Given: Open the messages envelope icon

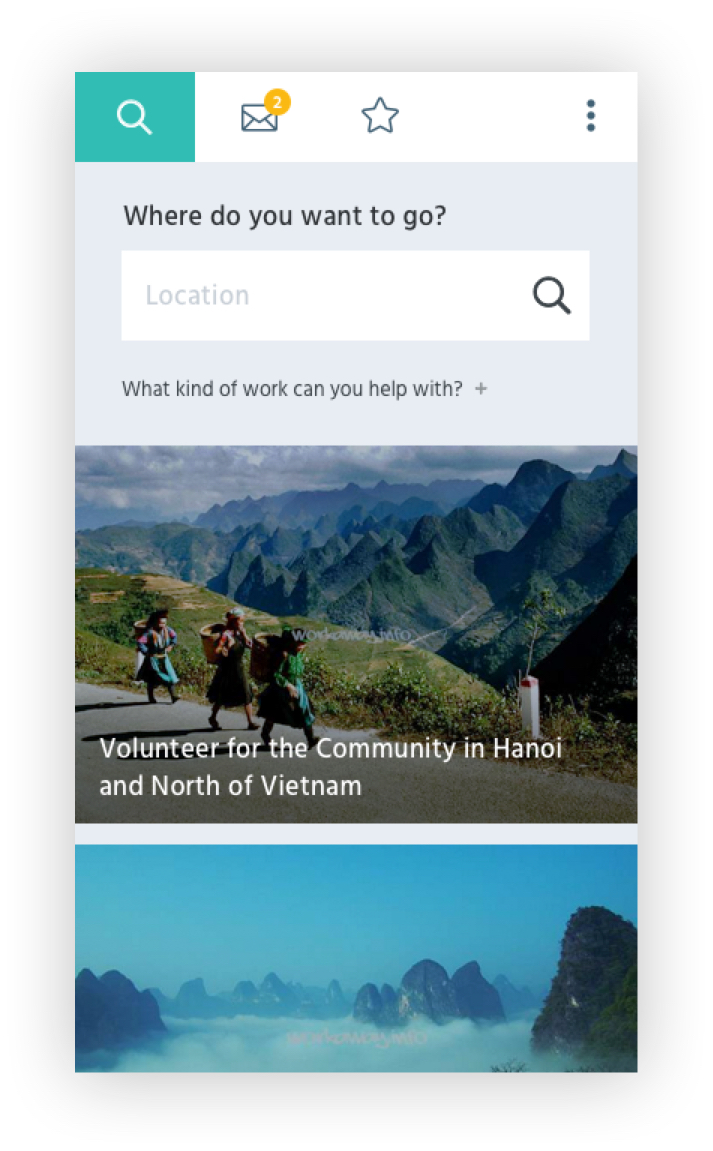Looking at the screenshot, I should (259, 117).
